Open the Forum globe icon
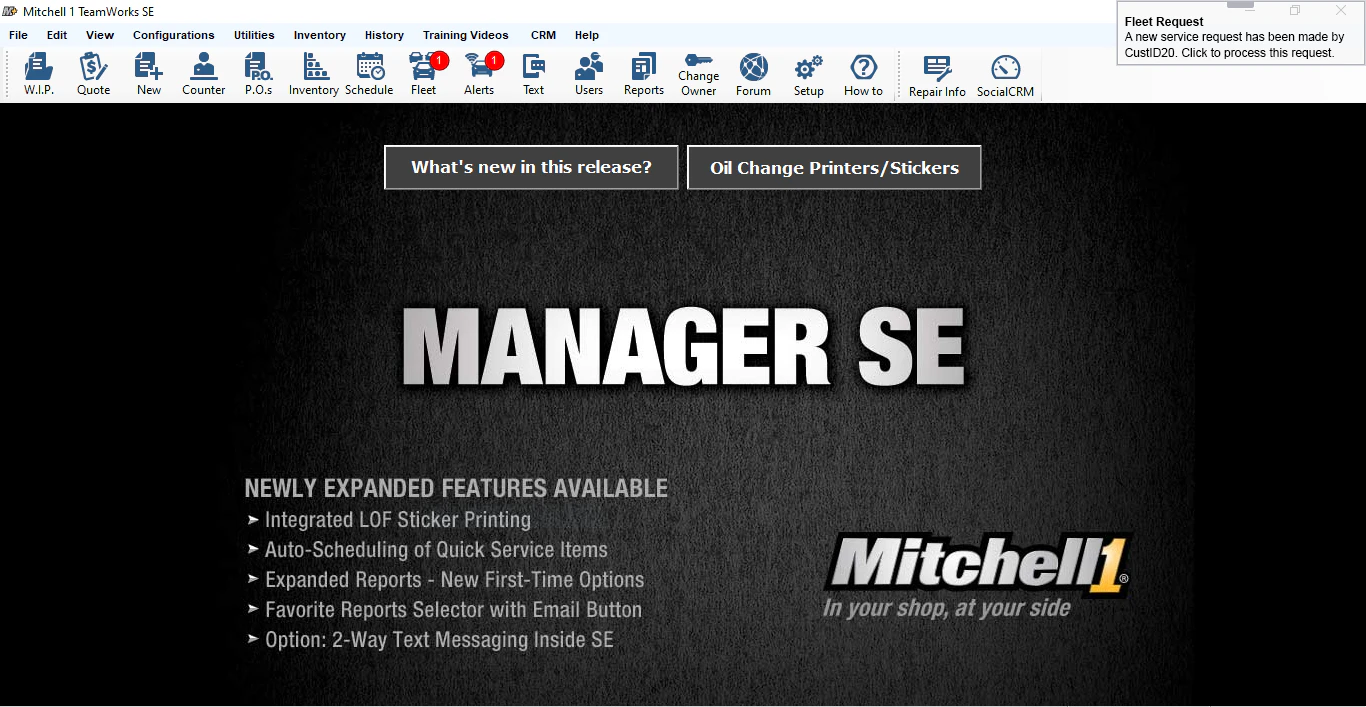Viewport: 1366px width, 707px height. [x=754, y=75]
